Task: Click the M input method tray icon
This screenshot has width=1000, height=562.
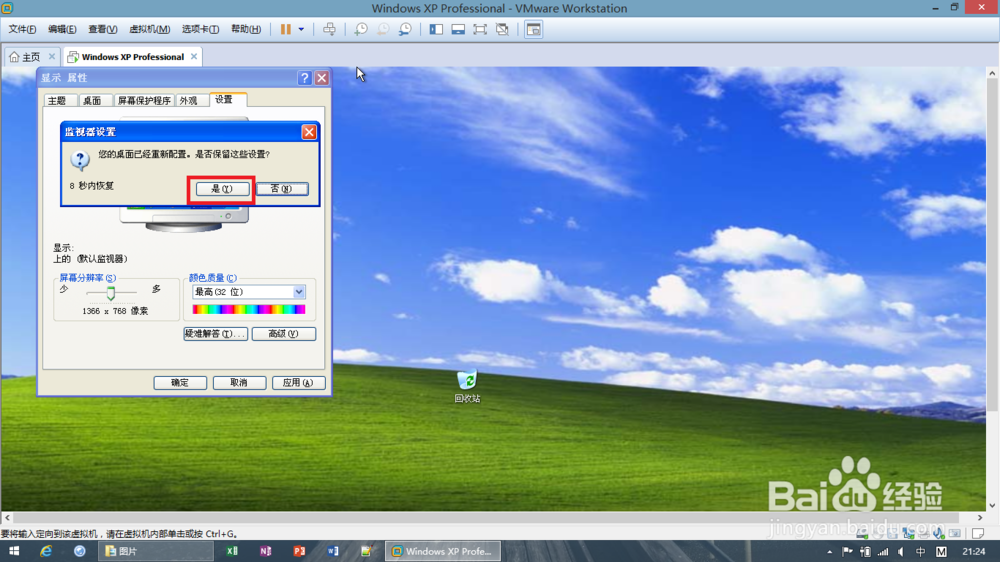Action: coord(941,552)
